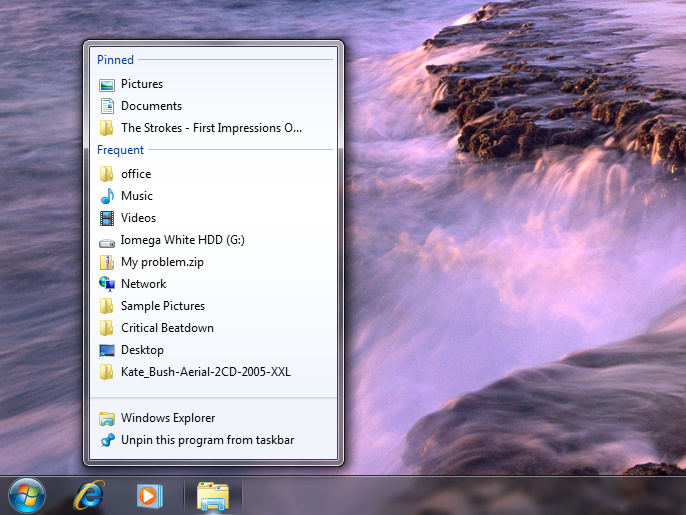This screenshot has height=515, width=686.
Task: Click the Windows Start orb button
Action: 27,495
